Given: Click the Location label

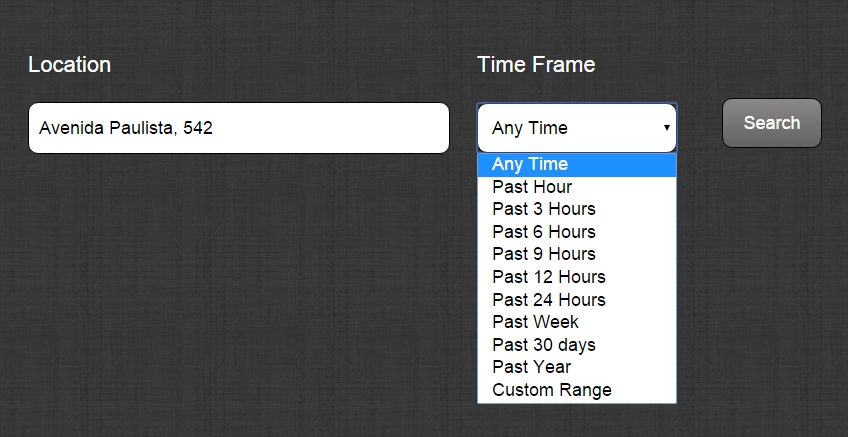Looking at the screenshot, I should coord(69,64).
